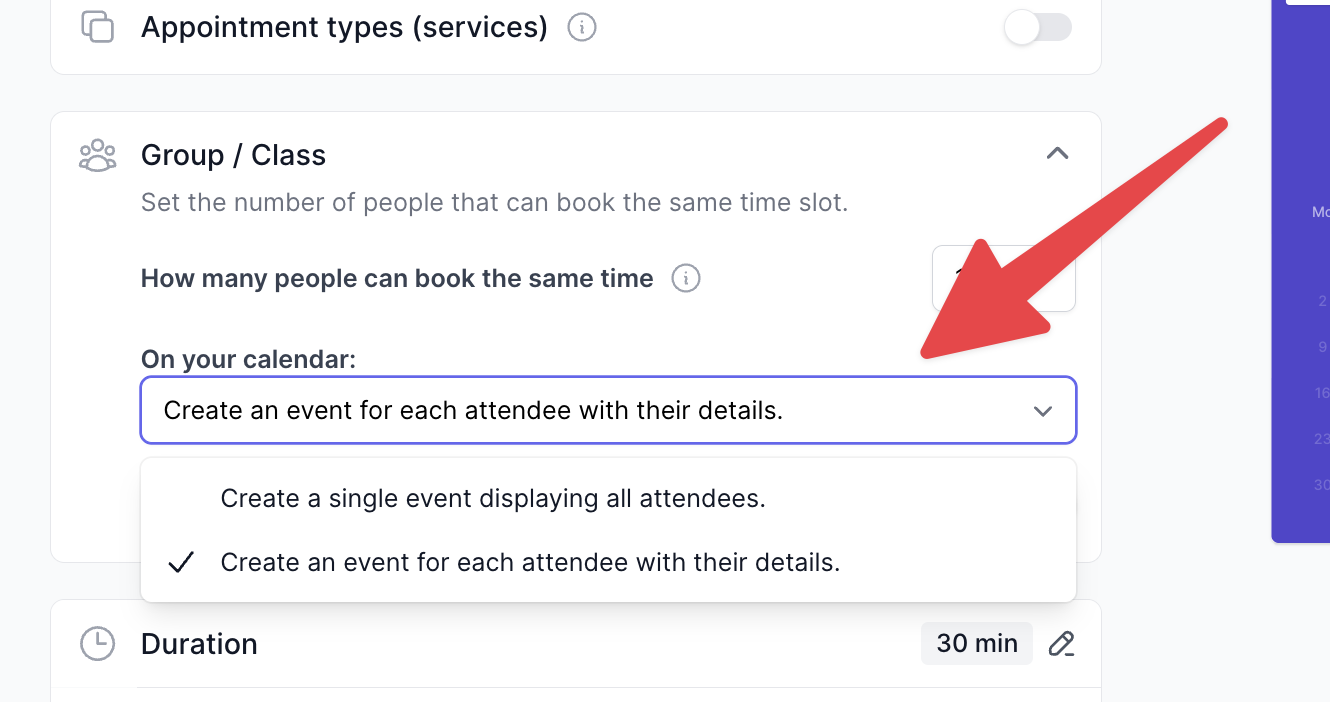Click the checkmark icon beside selected option

pyautogui.click(x=181, y=562)
